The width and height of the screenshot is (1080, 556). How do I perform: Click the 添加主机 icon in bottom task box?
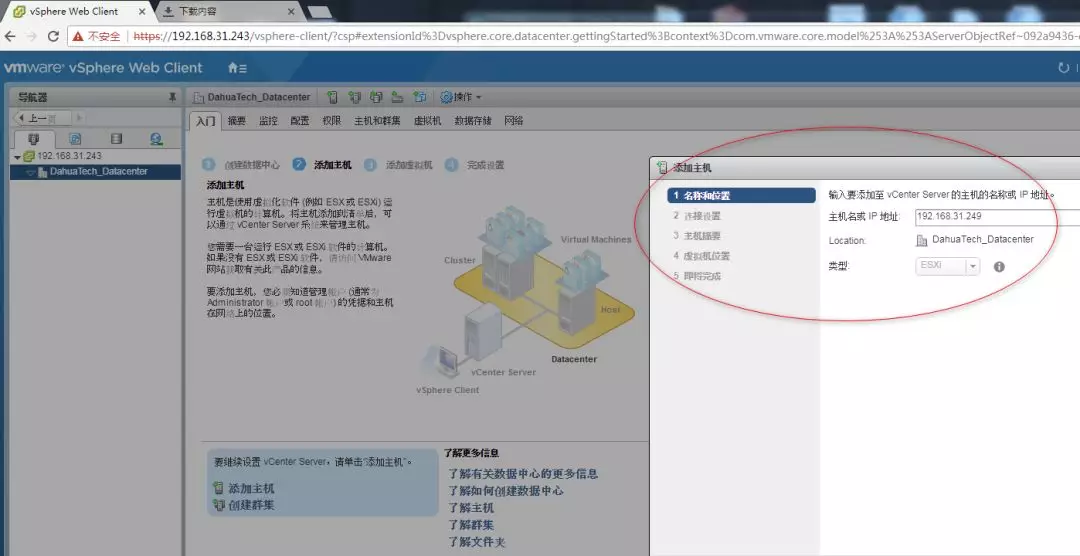[218, 488]
